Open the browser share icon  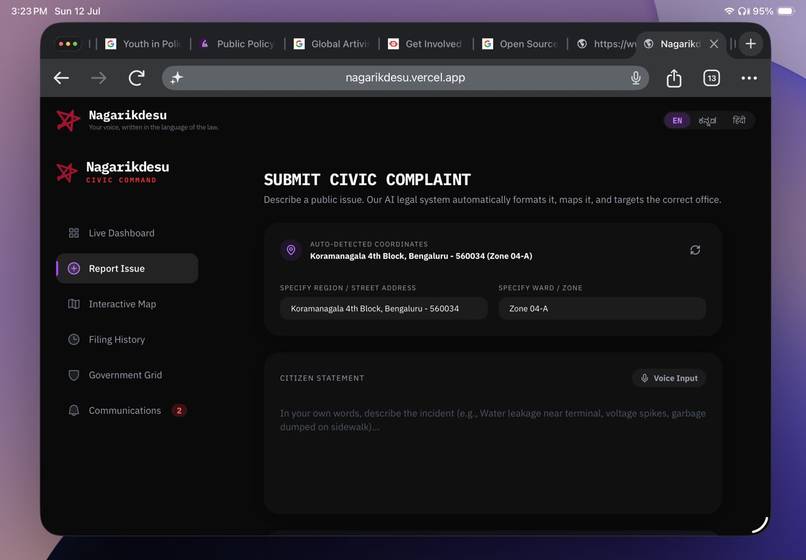[x=674, y=78]
